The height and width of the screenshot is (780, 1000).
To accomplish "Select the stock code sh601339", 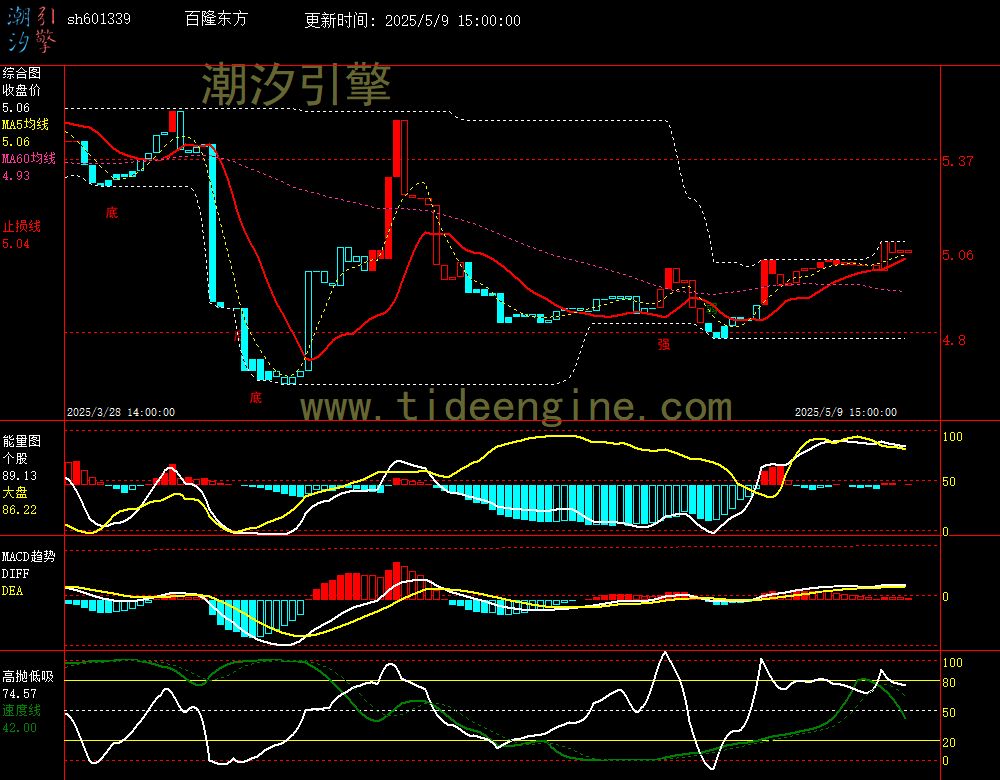I will (99, 19).
